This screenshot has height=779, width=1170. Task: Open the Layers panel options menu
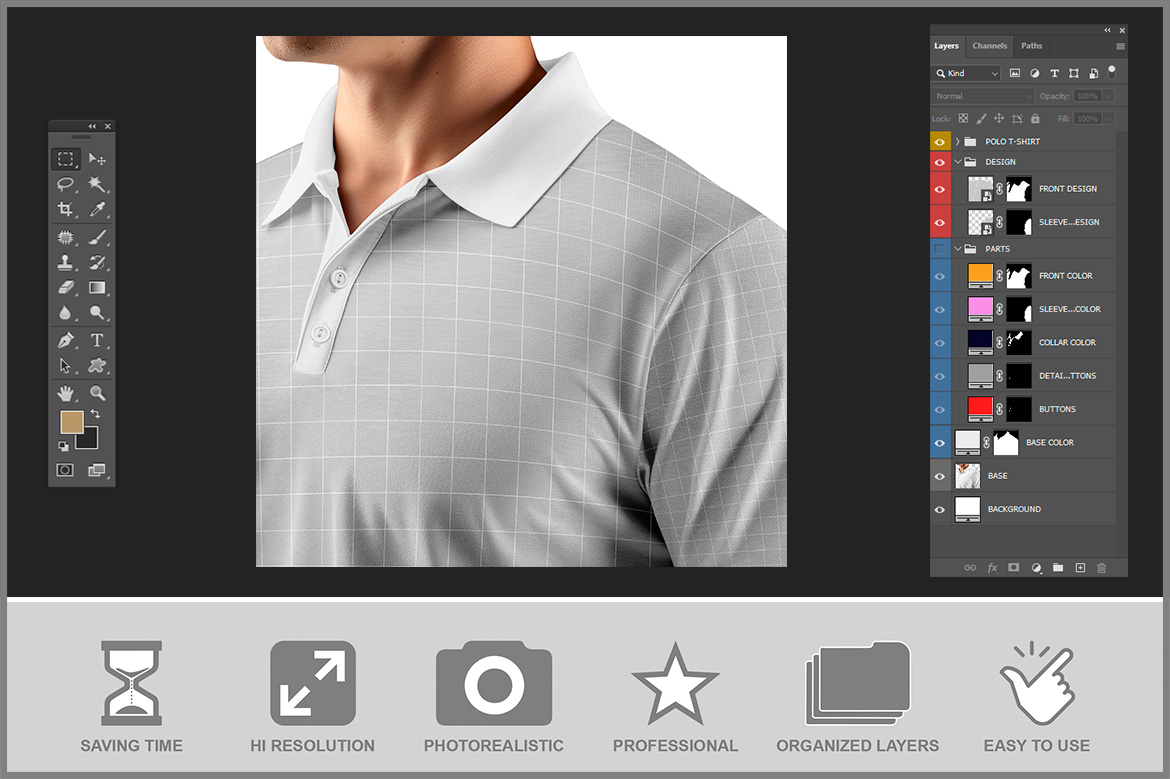coord(1120,46)
